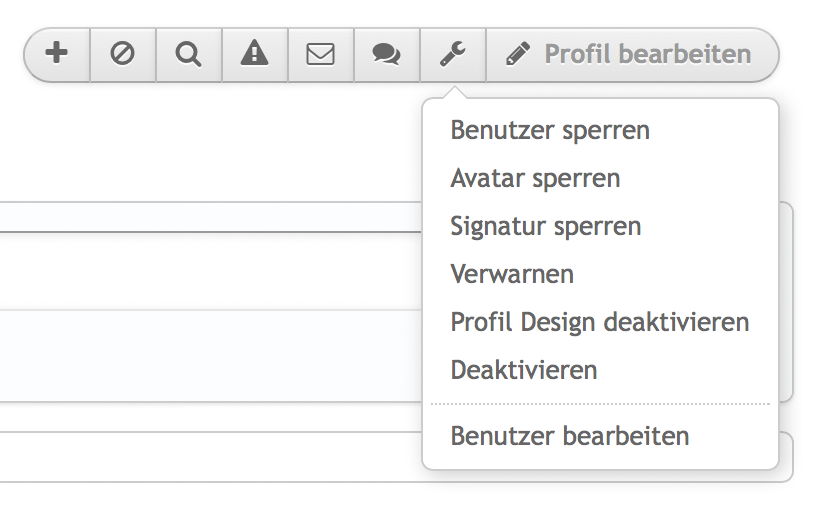Click the light blue row left of menu
Screen dimensions: 839x505
[x=200, y=355]
